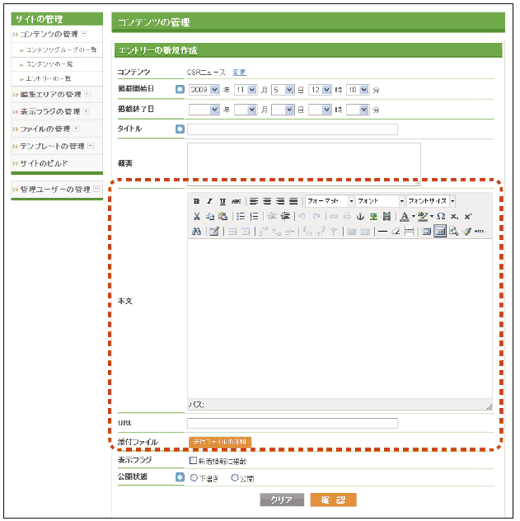Click the orange 確認 button
This screenshot has width=520, height=521.
[333, 500]
